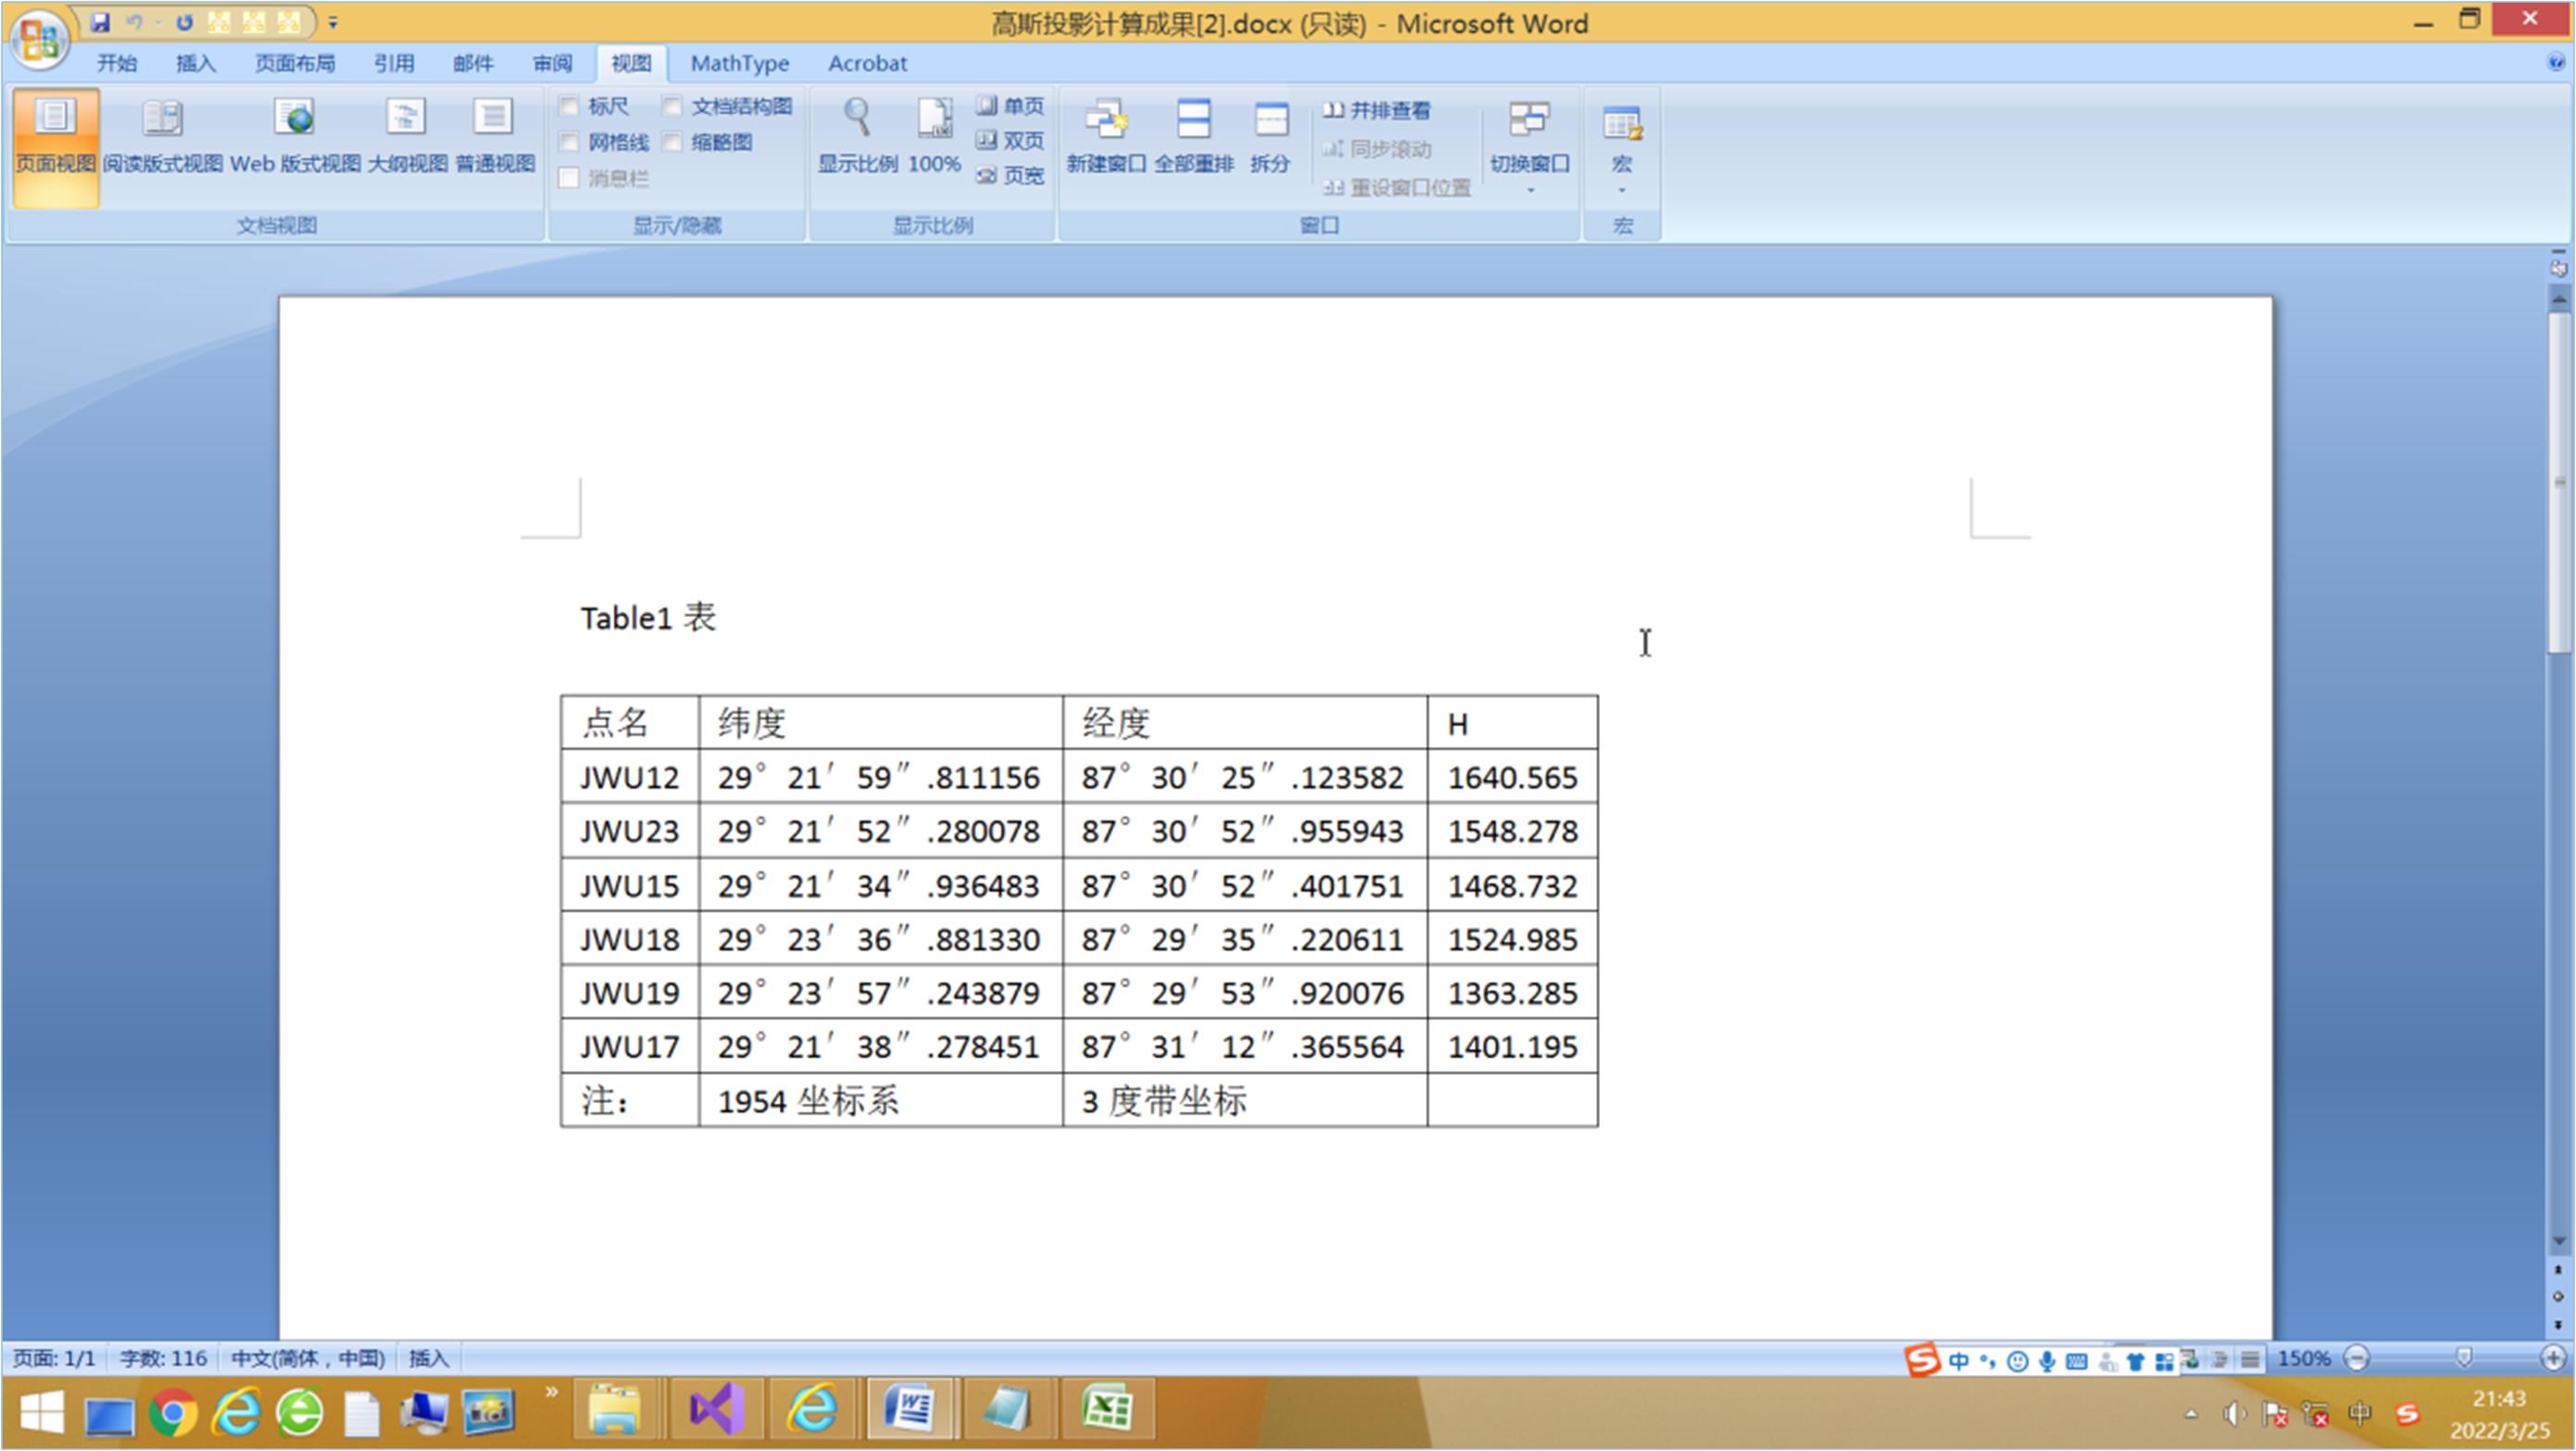Click Page Width button (页宽)
Viewport: 2576px width, 1451px height.
pyautogui.click(x=1010, y=176)
